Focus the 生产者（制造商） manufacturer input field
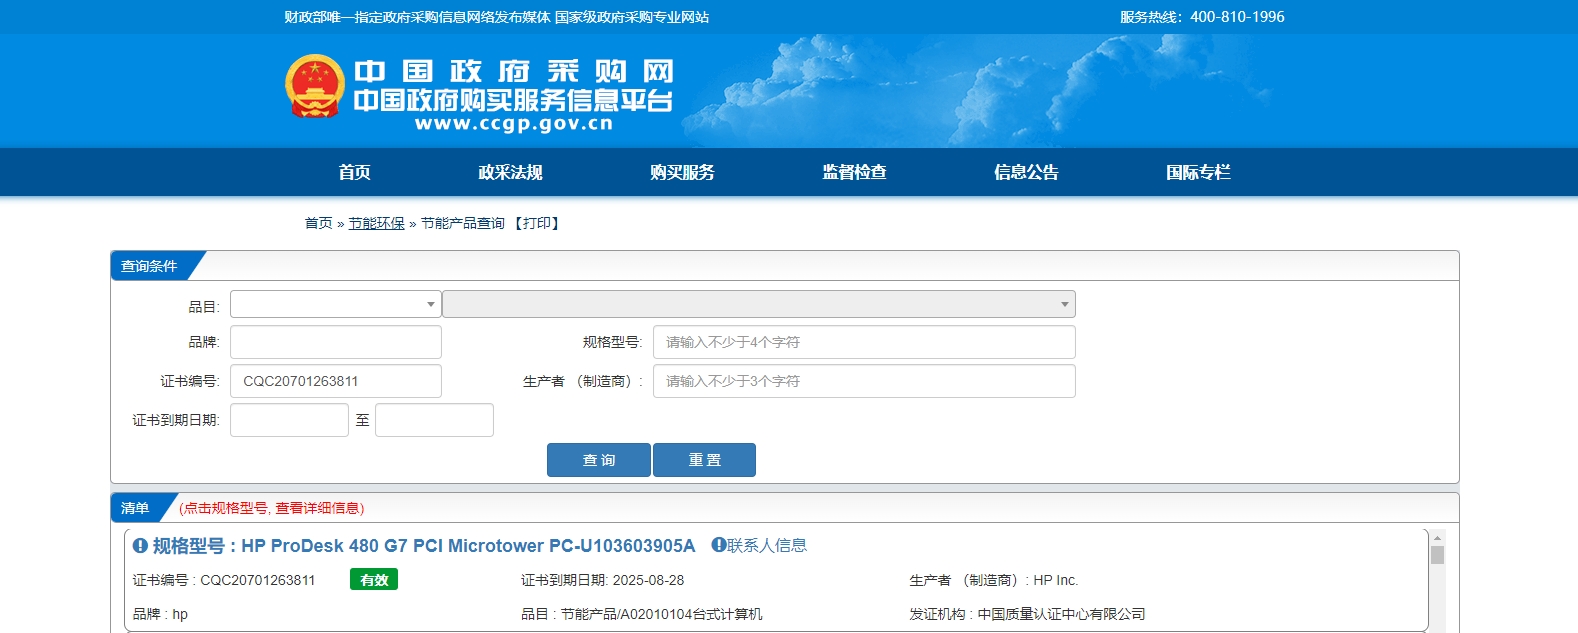Viewport: 1578px width, 633px height. click(x=864, y=381)
